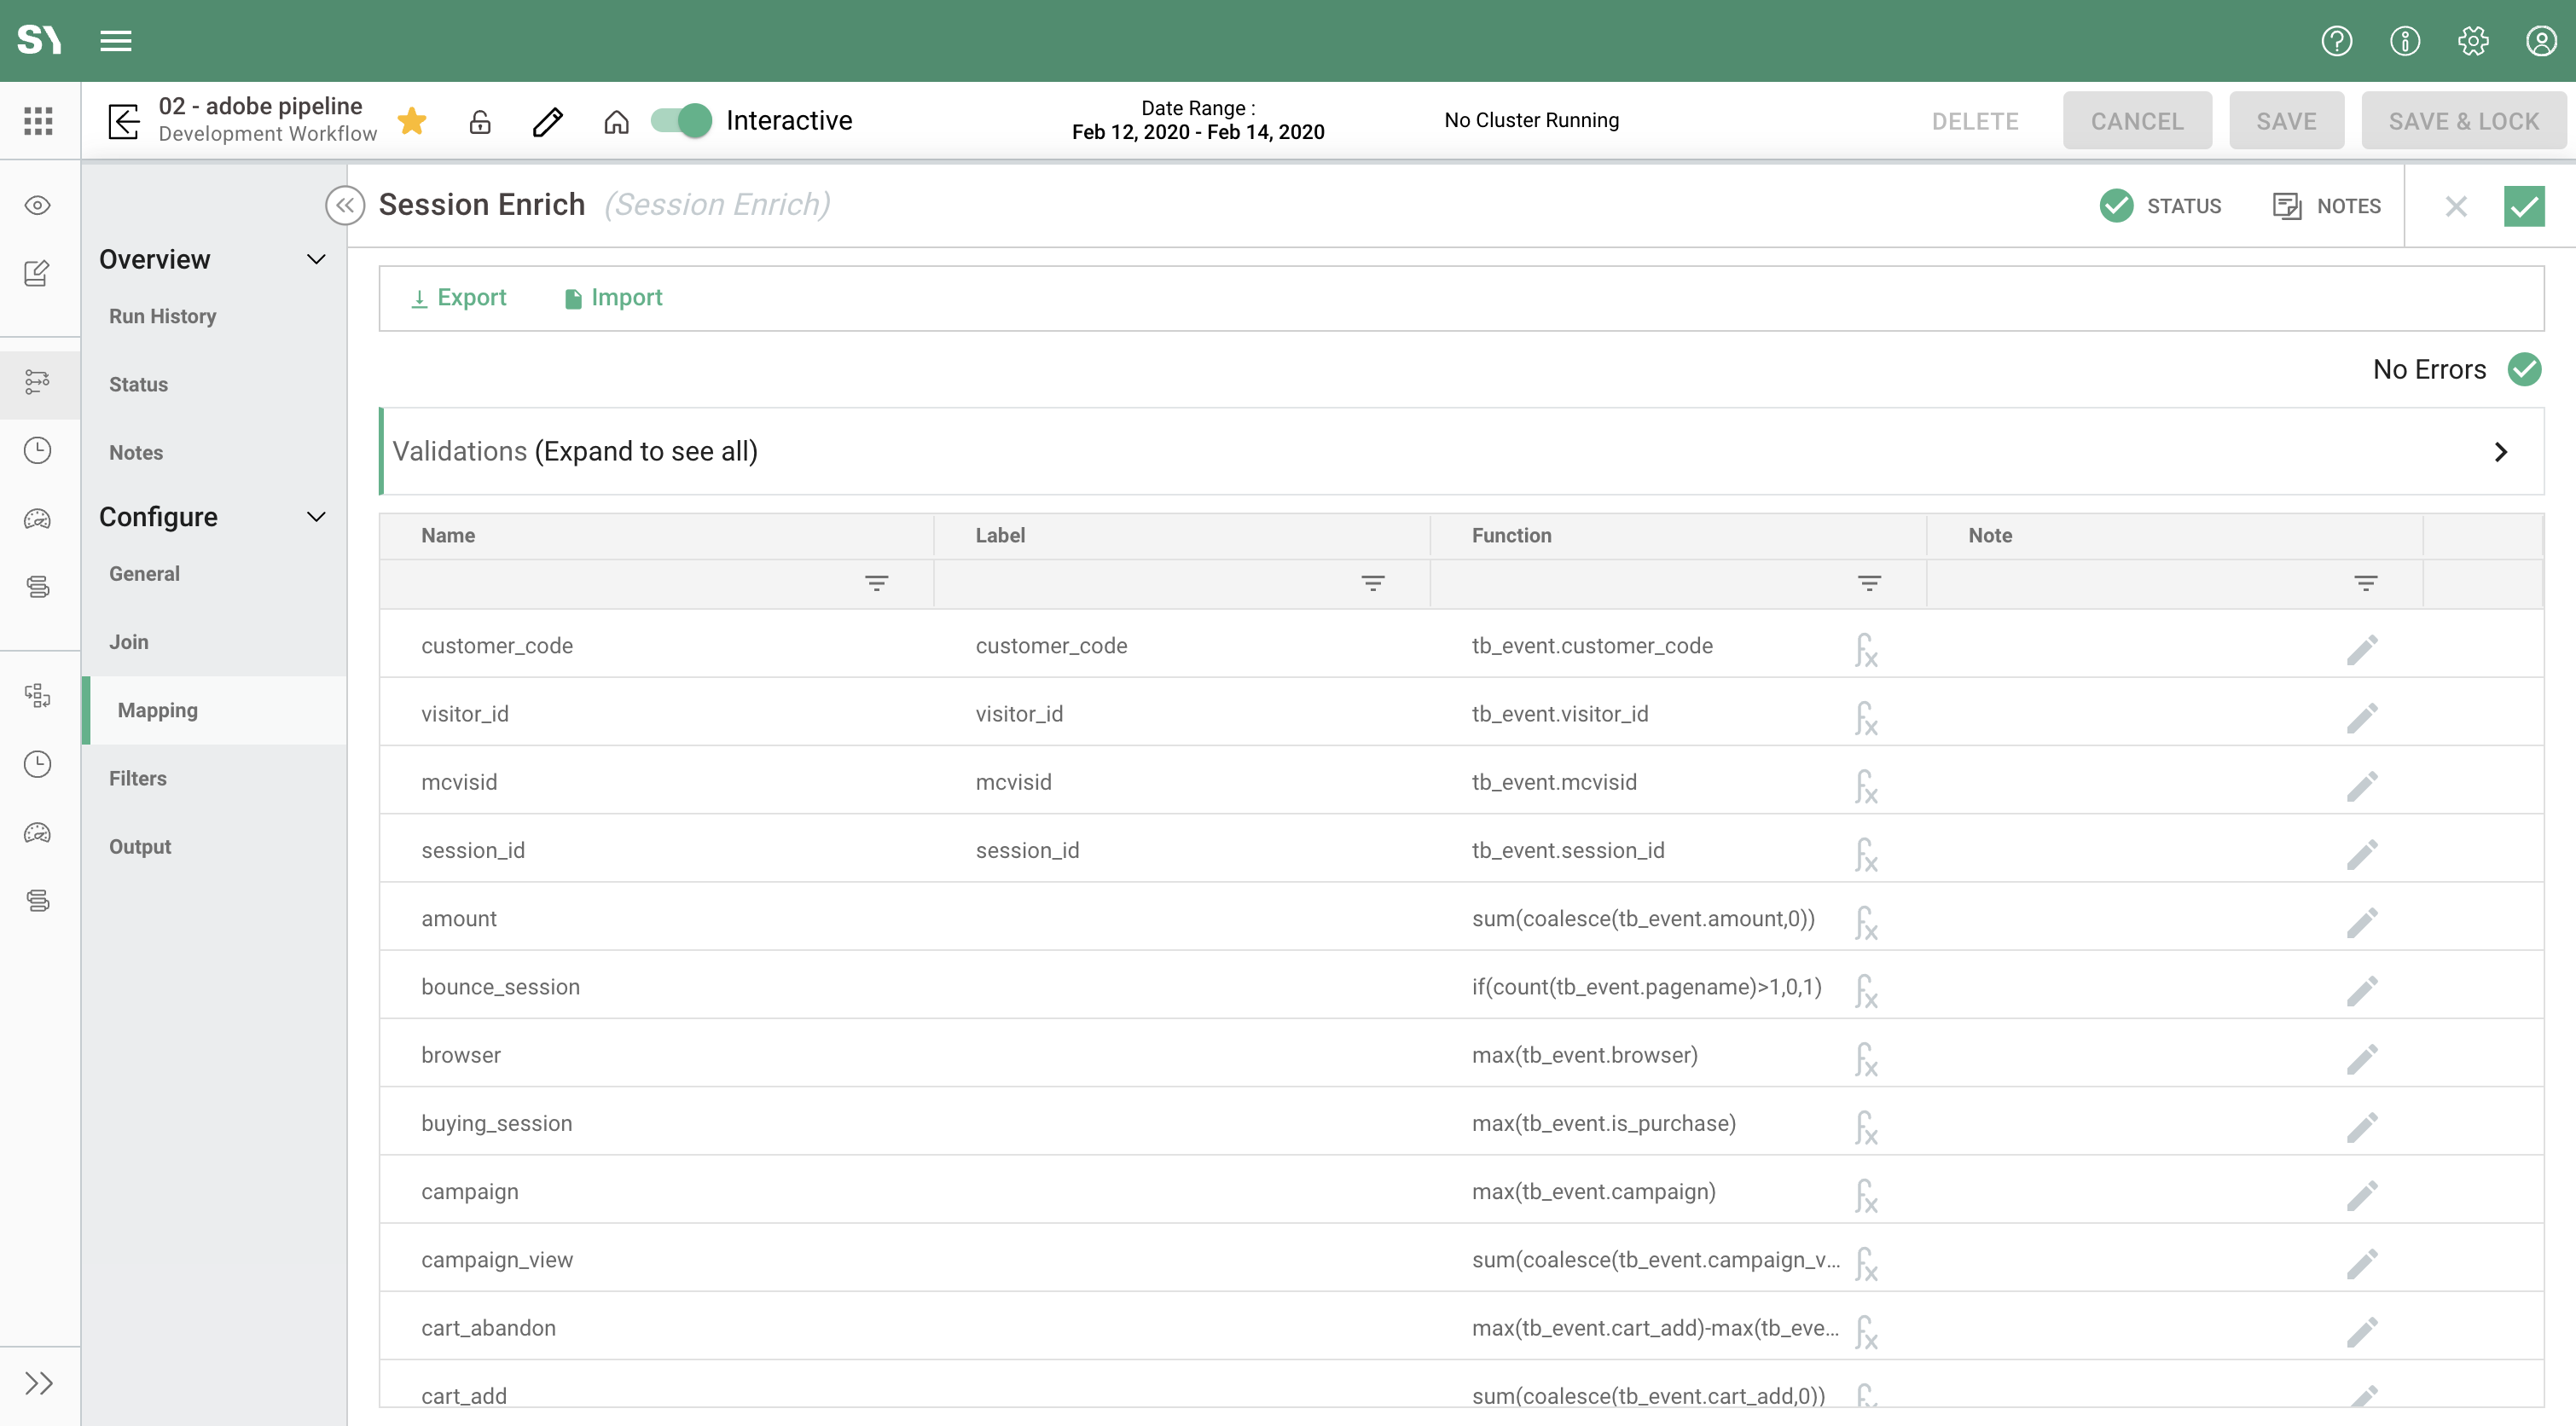The image size is (2576, 1426).
Task: Open the function editor for customer_code row
Action: pyautogui.click(x=1866, y=650)
